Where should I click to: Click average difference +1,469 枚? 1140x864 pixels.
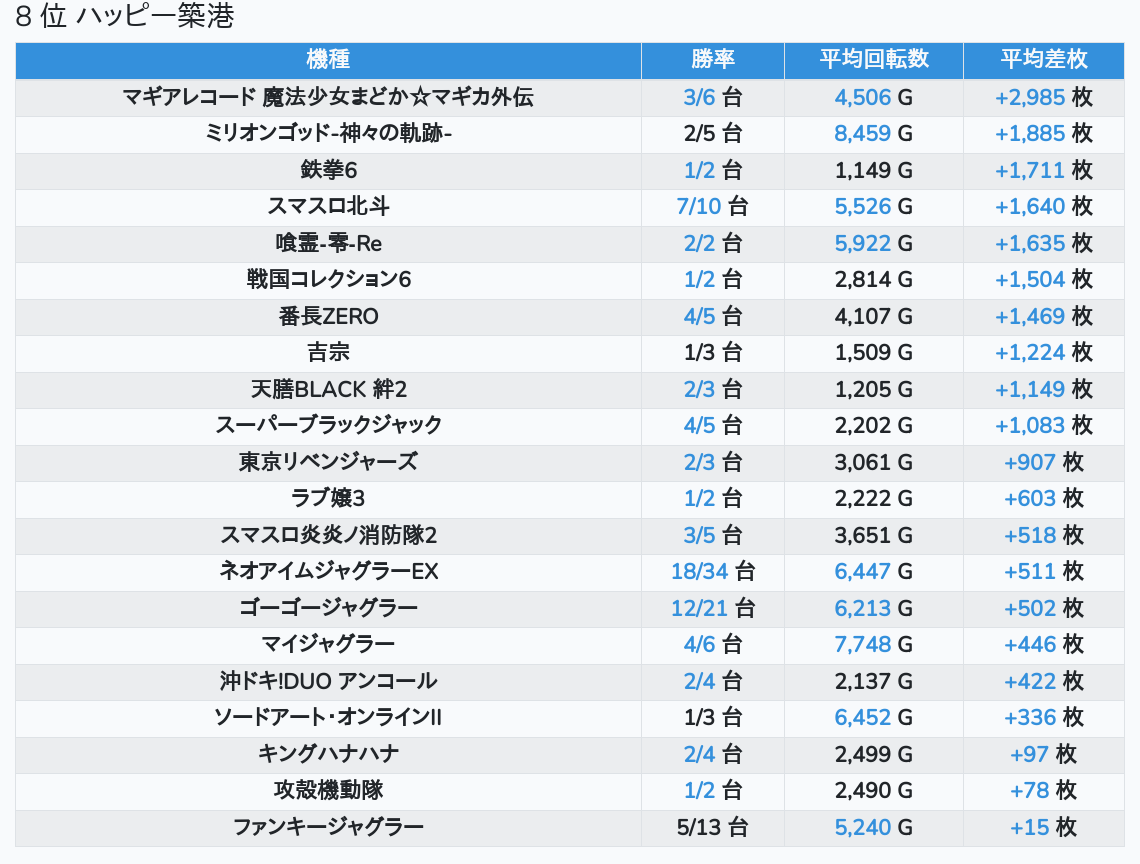point(1043,316)
